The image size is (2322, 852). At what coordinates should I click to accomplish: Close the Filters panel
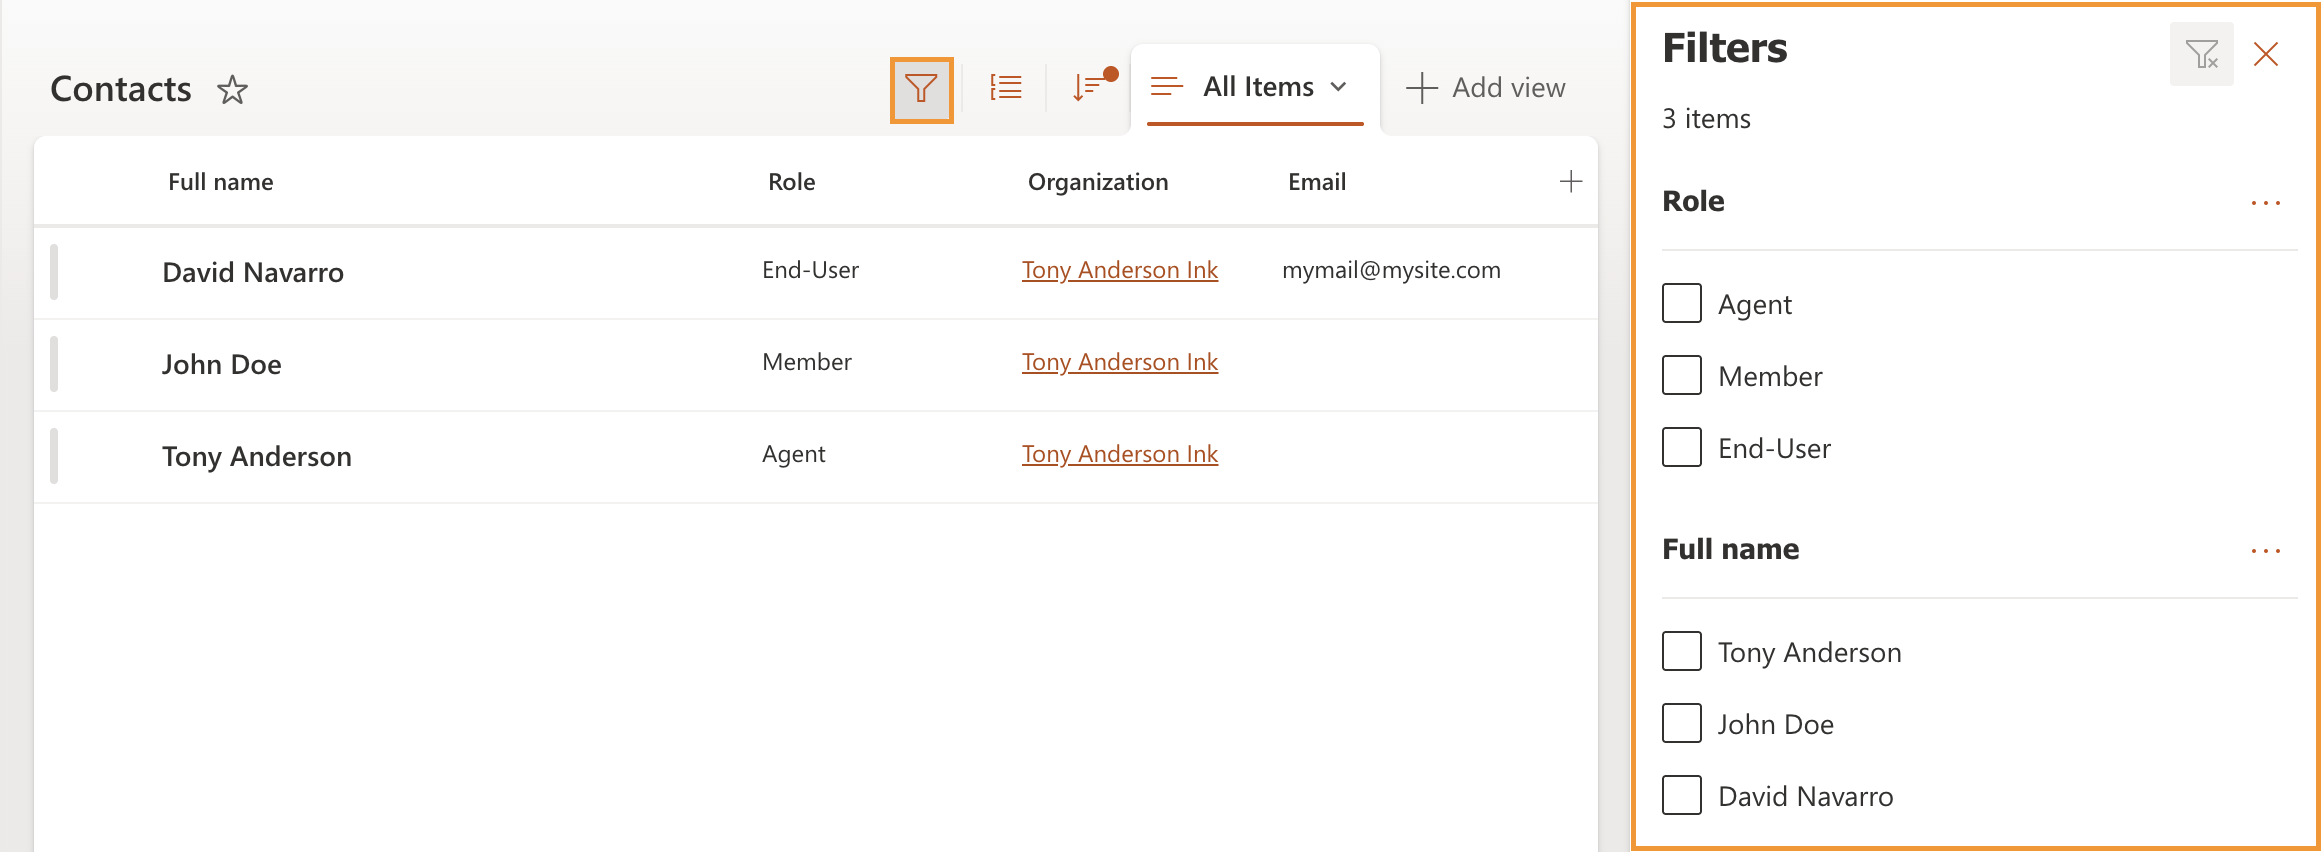pos(2265,54)
